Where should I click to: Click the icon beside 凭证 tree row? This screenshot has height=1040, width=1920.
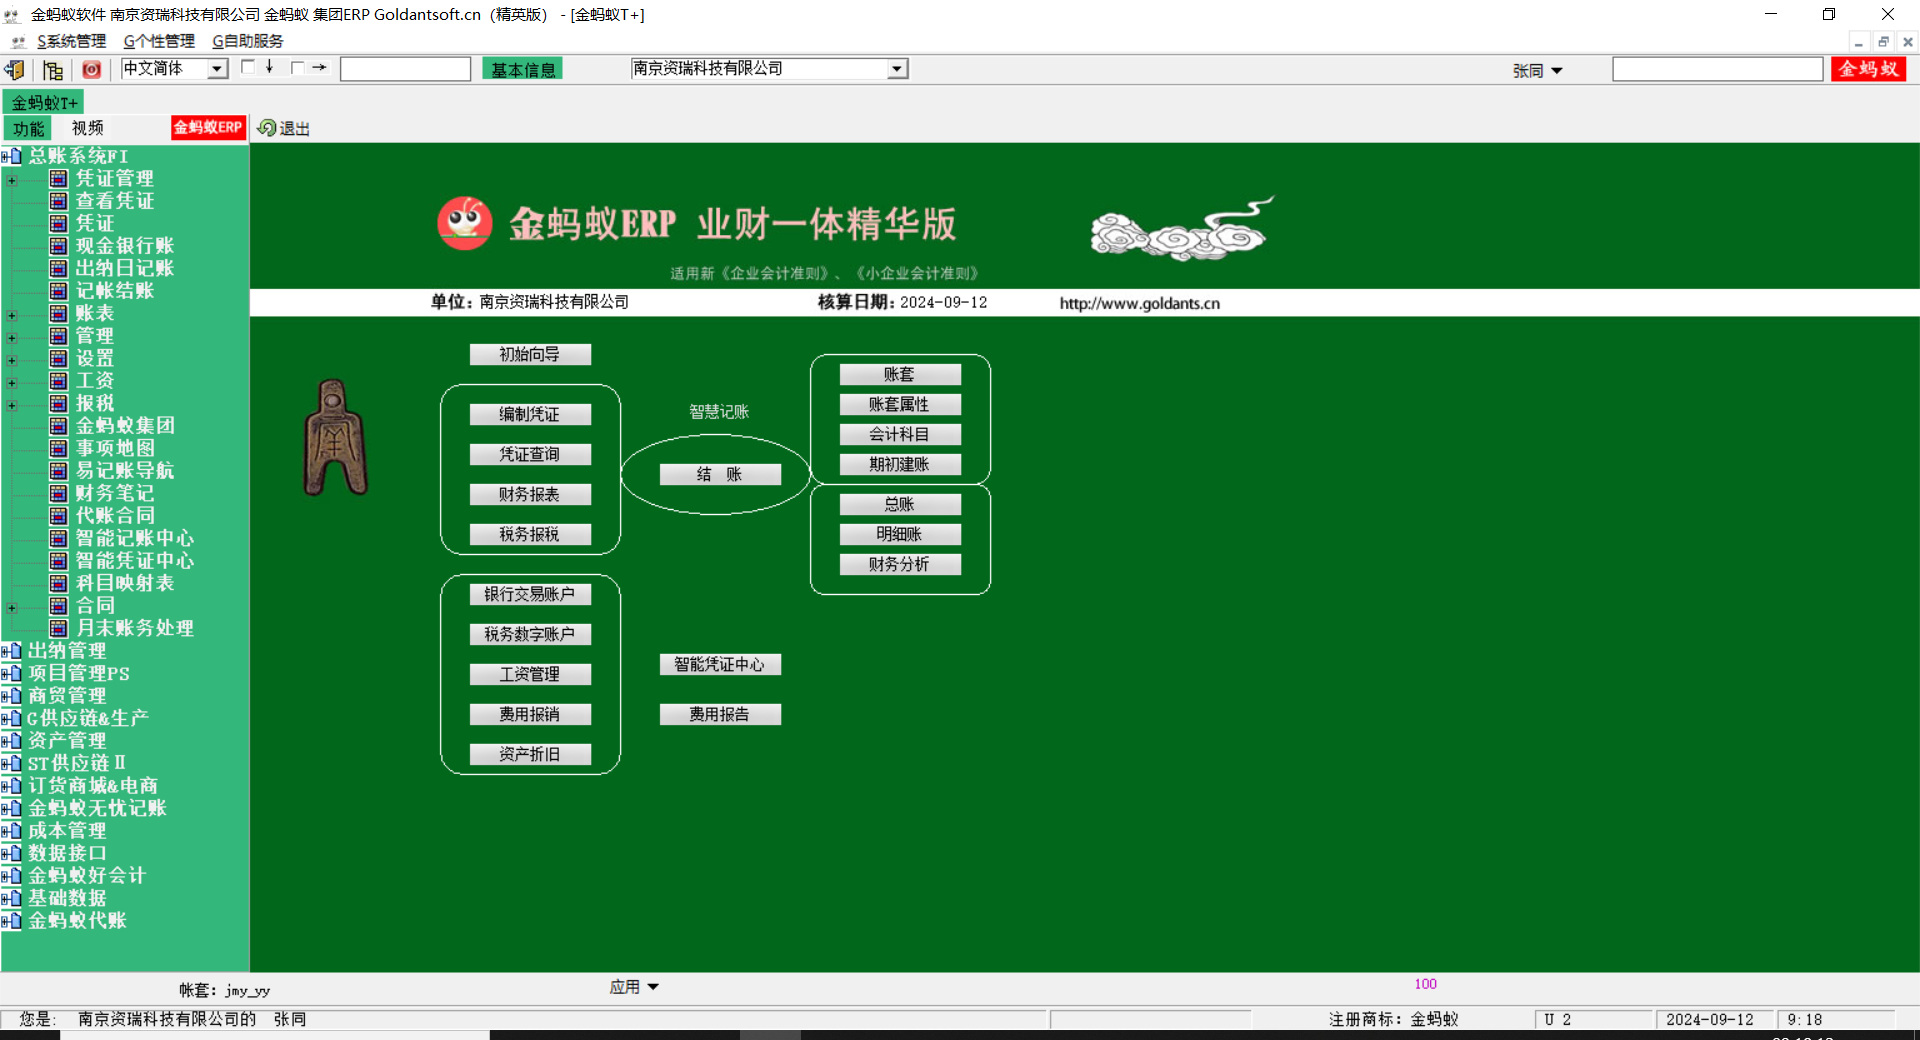coord(59,223)
